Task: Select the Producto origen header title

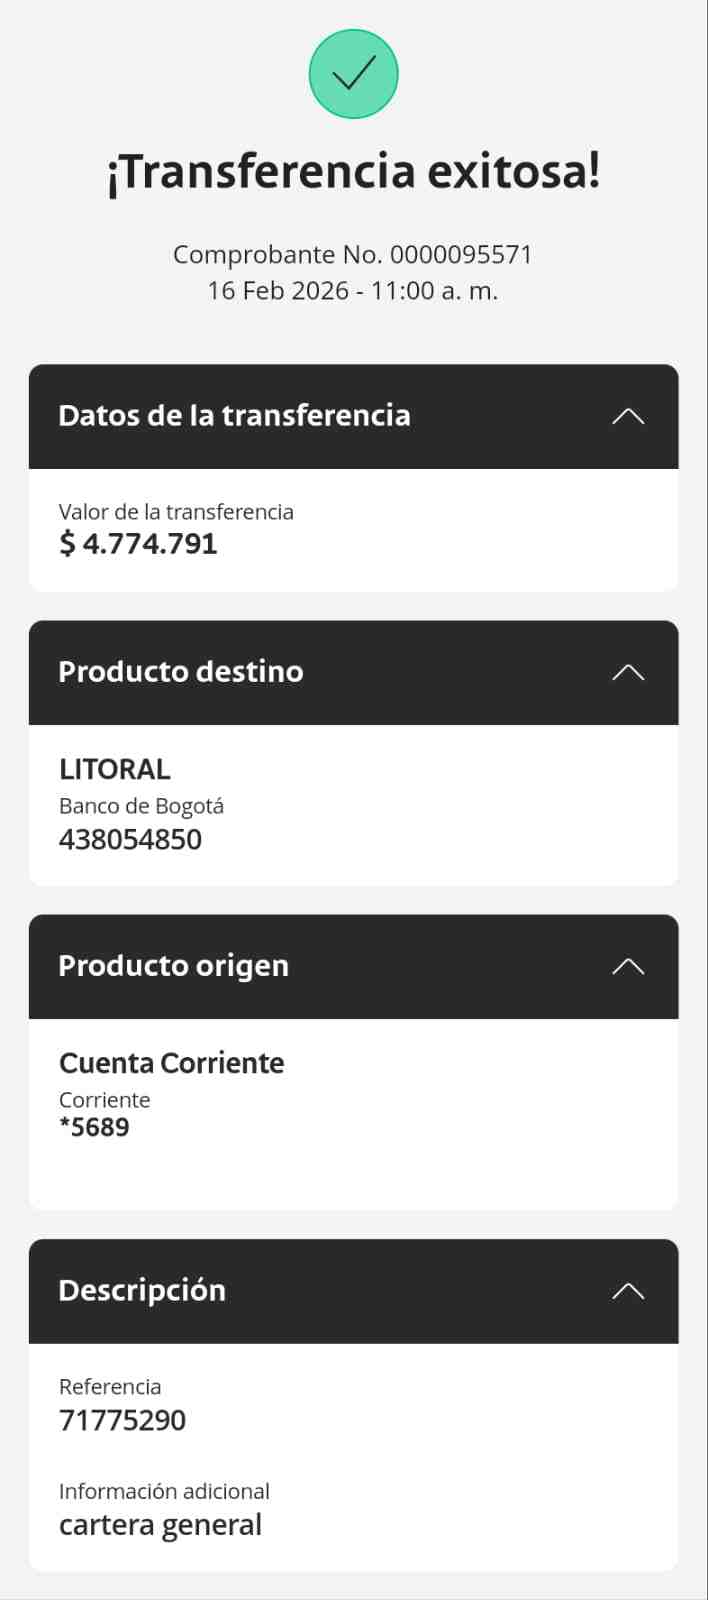Action: (x=174, y=966)
